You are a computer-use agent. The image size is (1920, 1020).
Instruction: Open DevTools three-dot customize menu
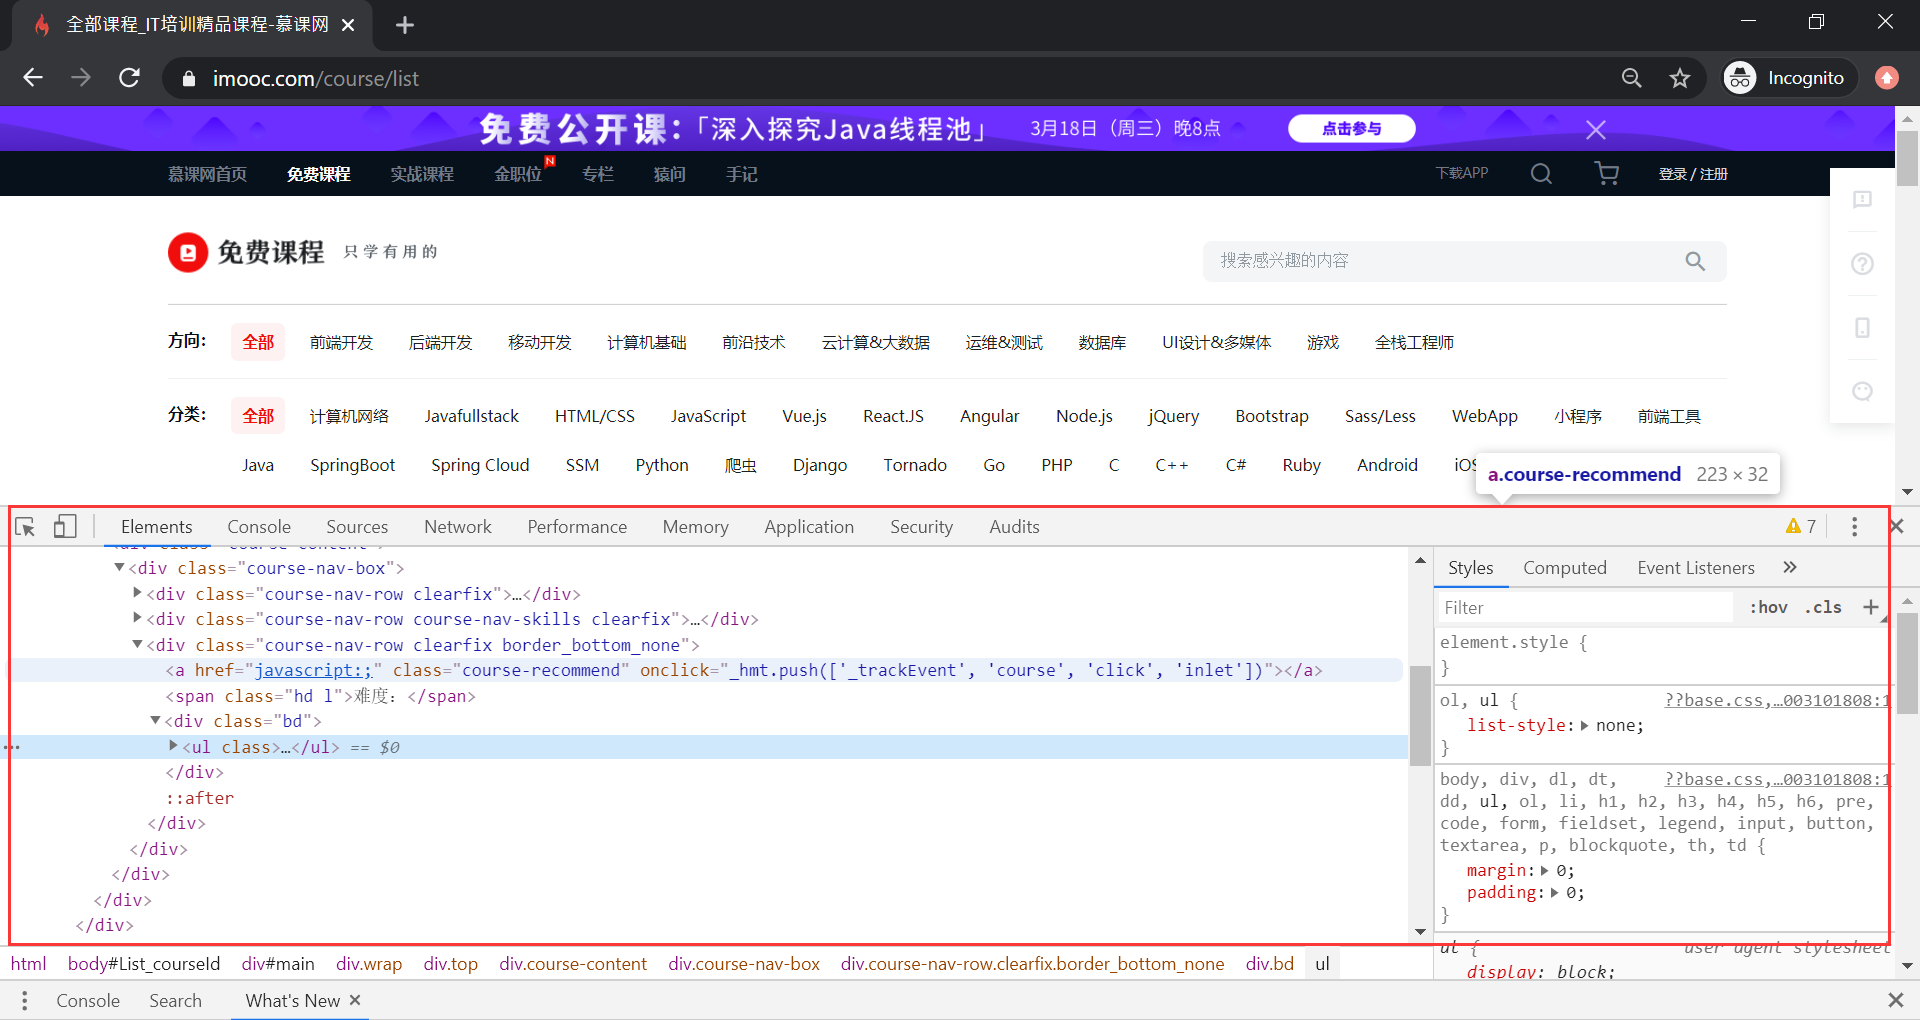[x=1854, y=527]
